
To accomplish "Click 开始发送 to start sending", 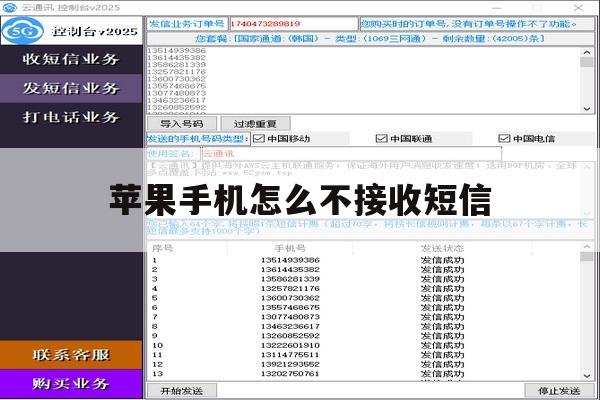I will (182, 391).
